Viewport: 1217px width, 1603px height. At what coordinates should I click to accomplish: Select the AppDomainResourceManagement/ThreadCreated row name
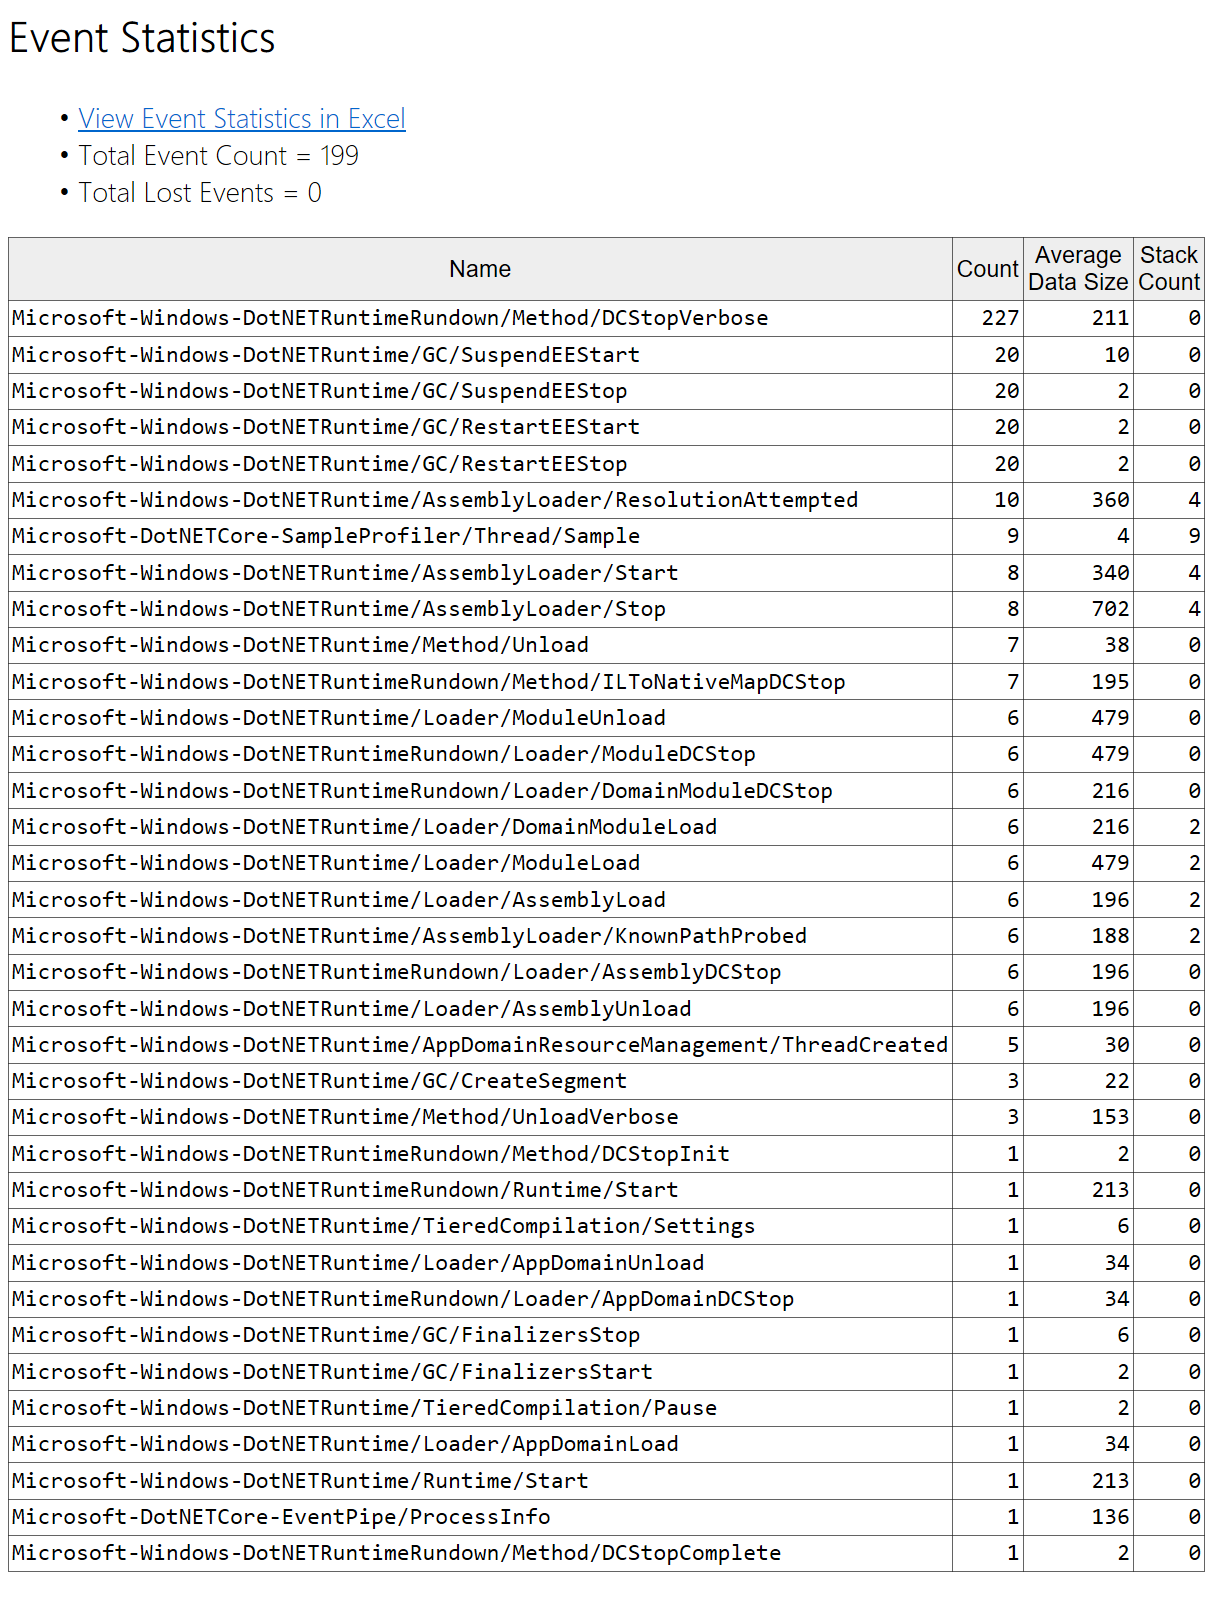[x=480, y=1045]
